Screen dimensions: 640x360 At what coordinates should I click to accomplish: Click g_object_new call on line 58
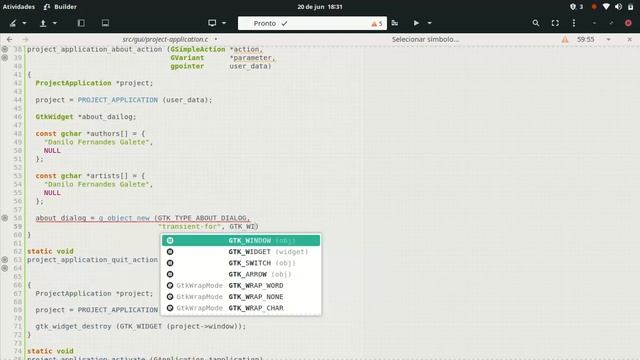(x=124, y=218)
